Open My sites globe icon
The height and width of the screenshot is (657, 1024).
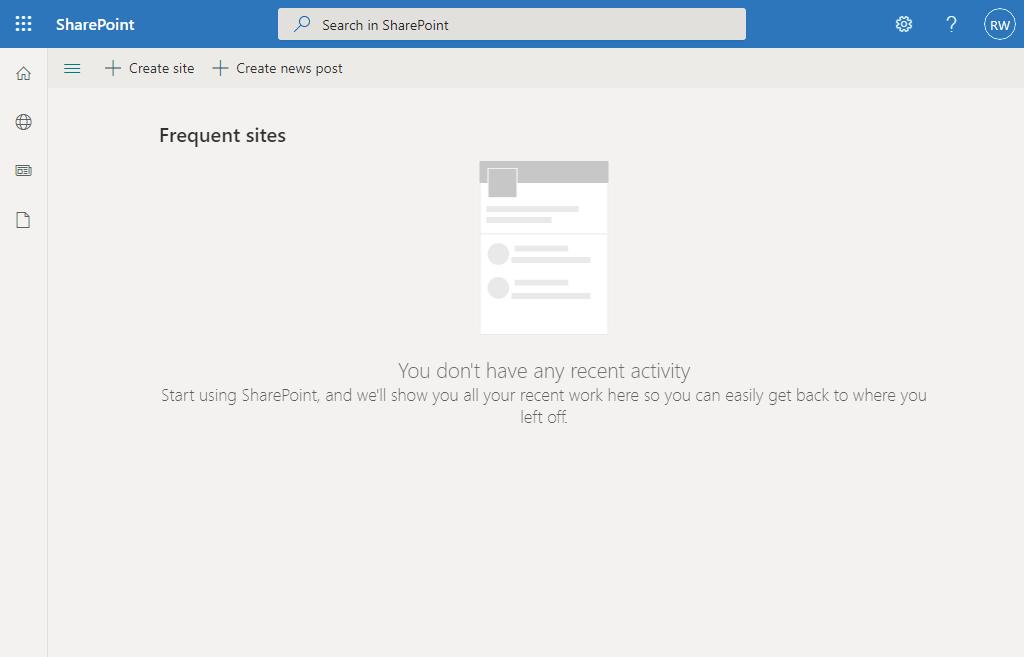24,122
